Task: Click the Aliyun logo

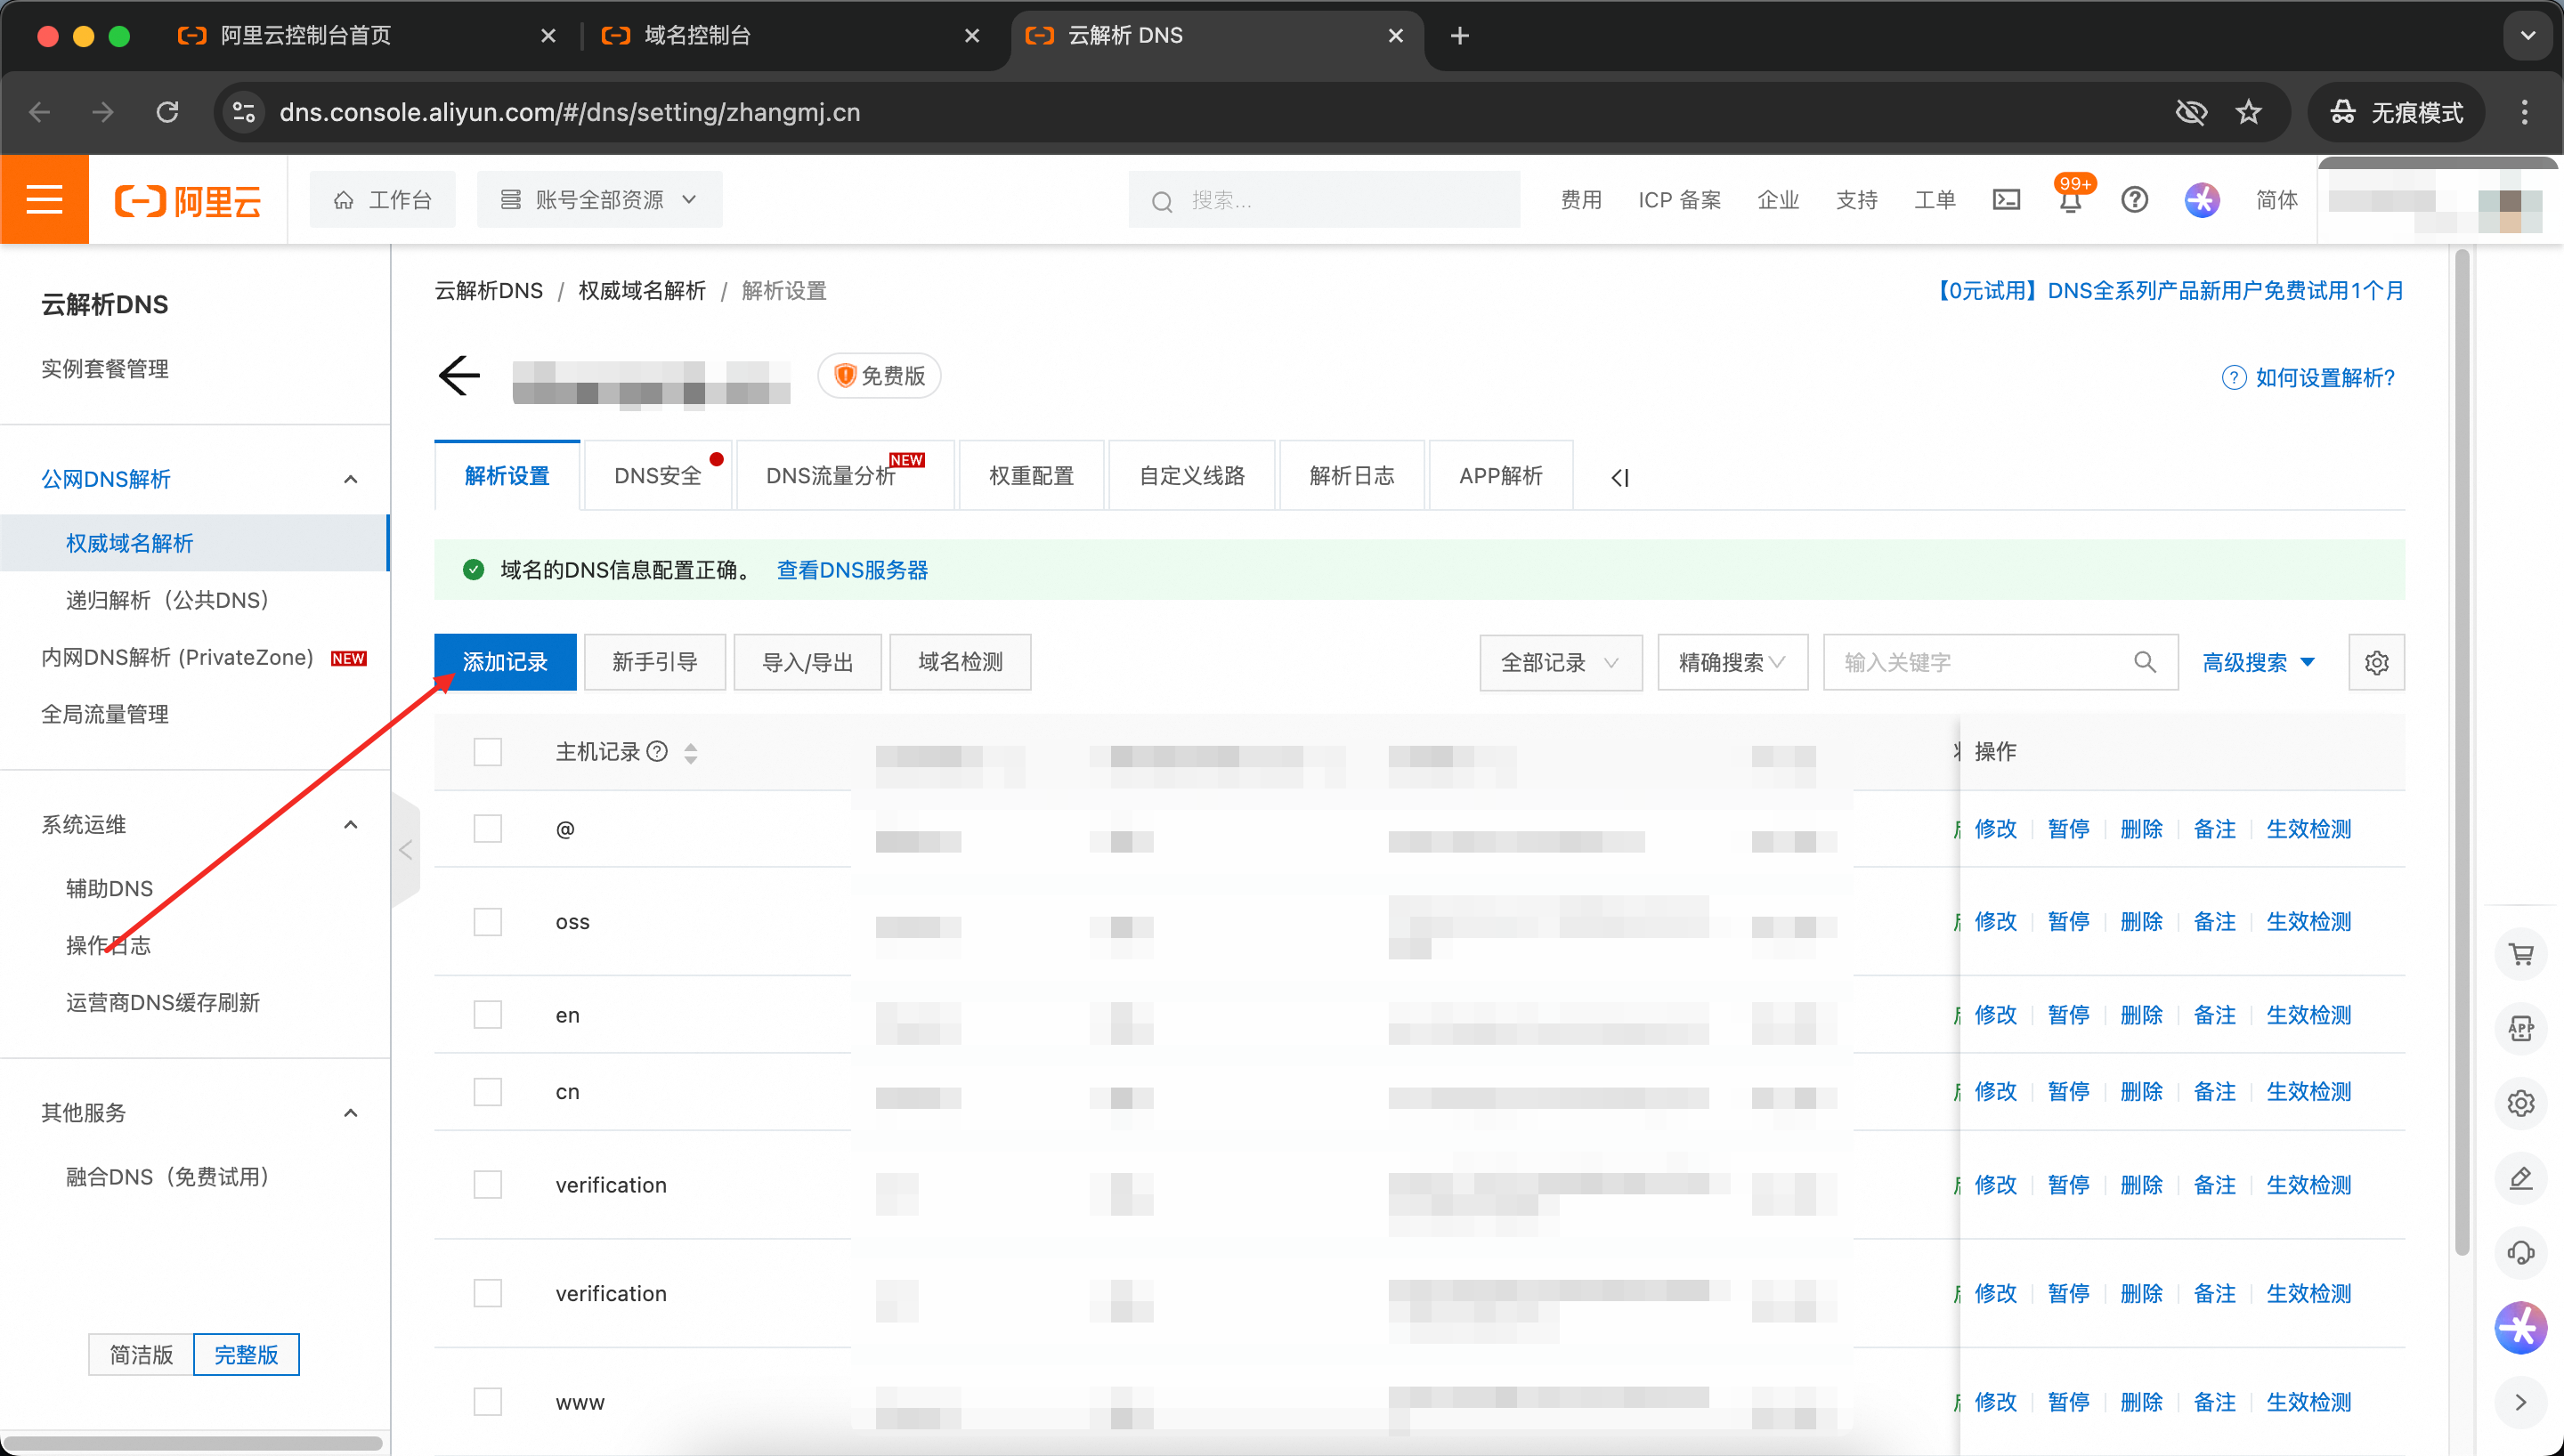Action: [188, 200]
